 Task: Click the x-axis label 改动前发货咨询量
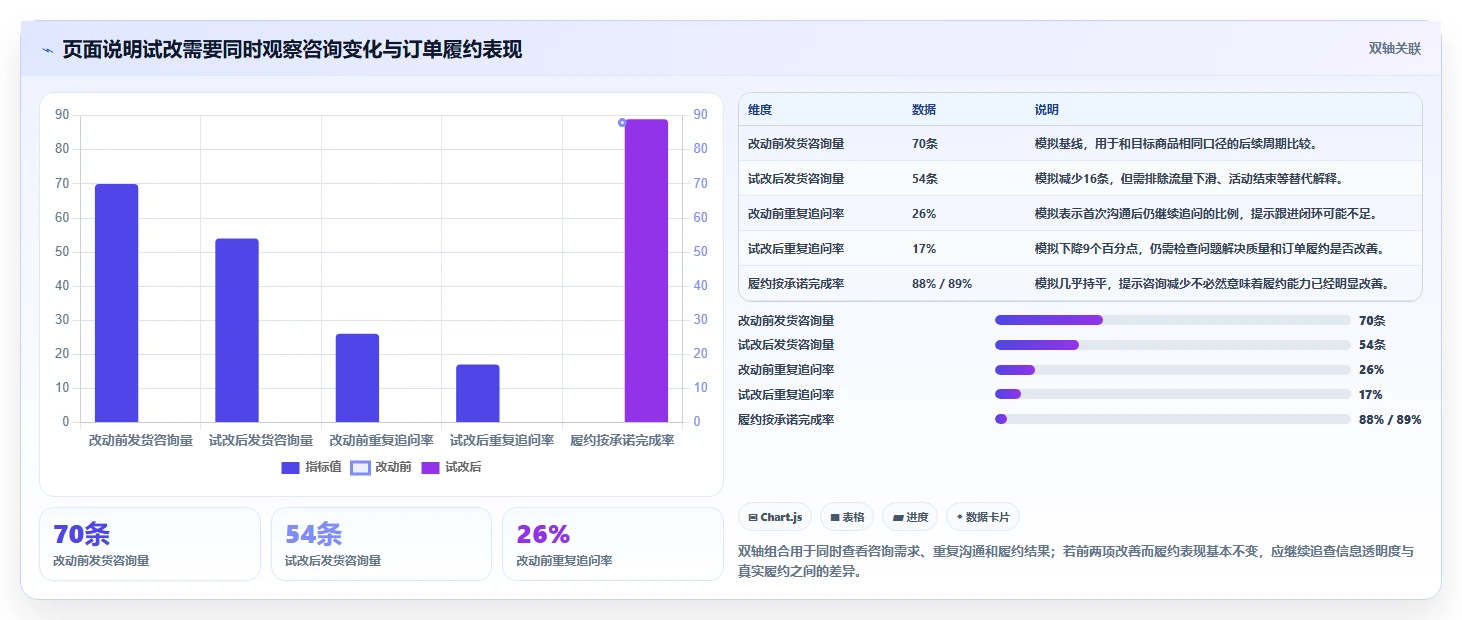141,440
